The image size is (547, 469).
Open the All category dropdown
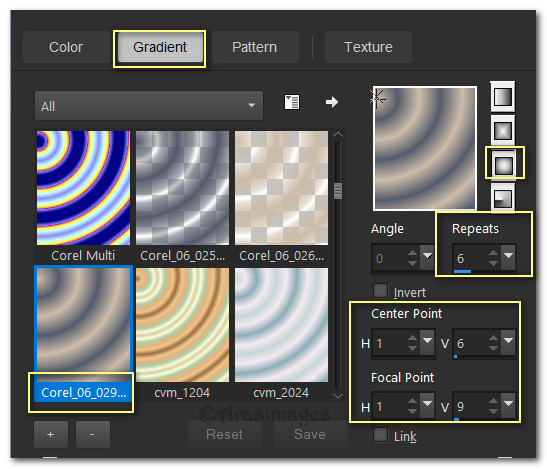pyautogui.click(x=149, y=106)
